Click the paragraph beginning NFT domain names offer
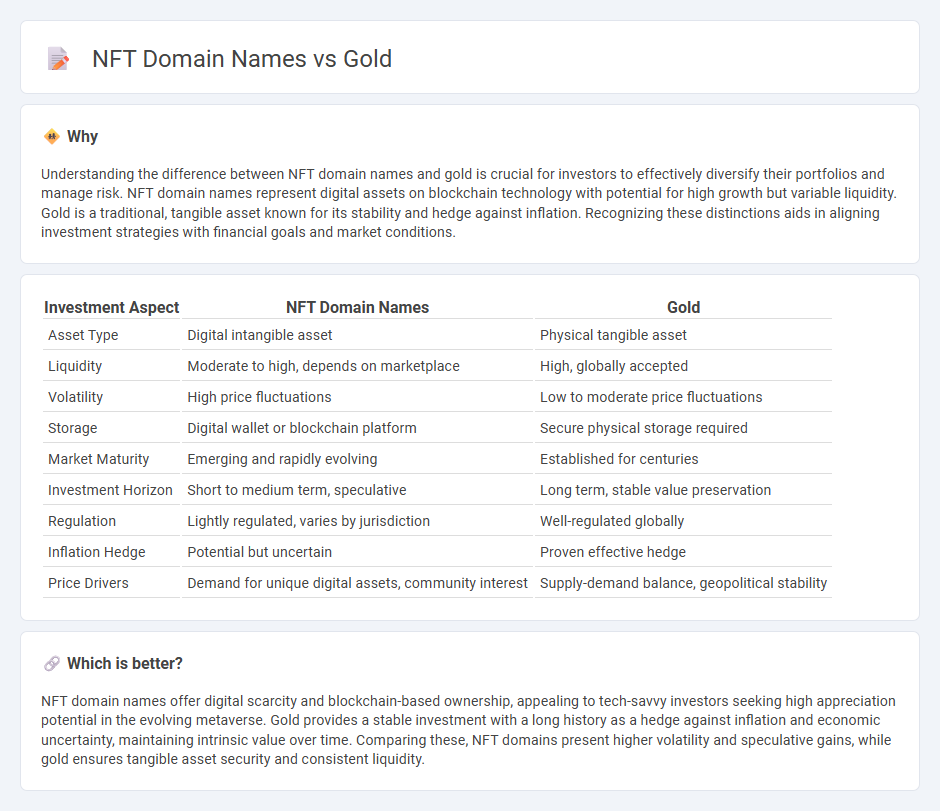The width and height of the screenshot is (940, 811). coord(468,730)
